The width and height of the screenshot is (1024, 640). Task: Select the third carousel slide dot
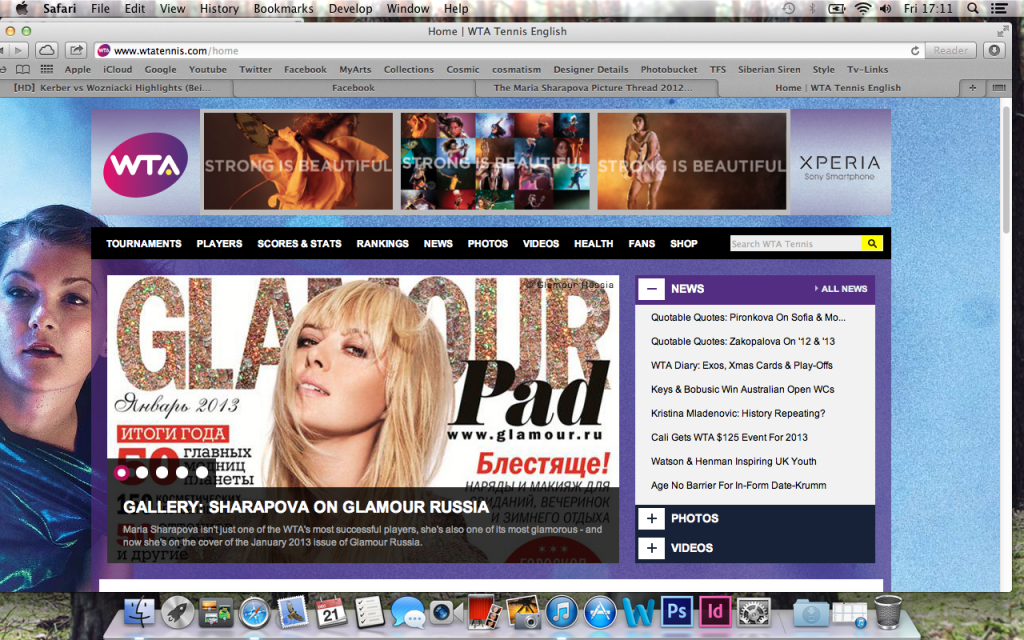coord(162,472)
